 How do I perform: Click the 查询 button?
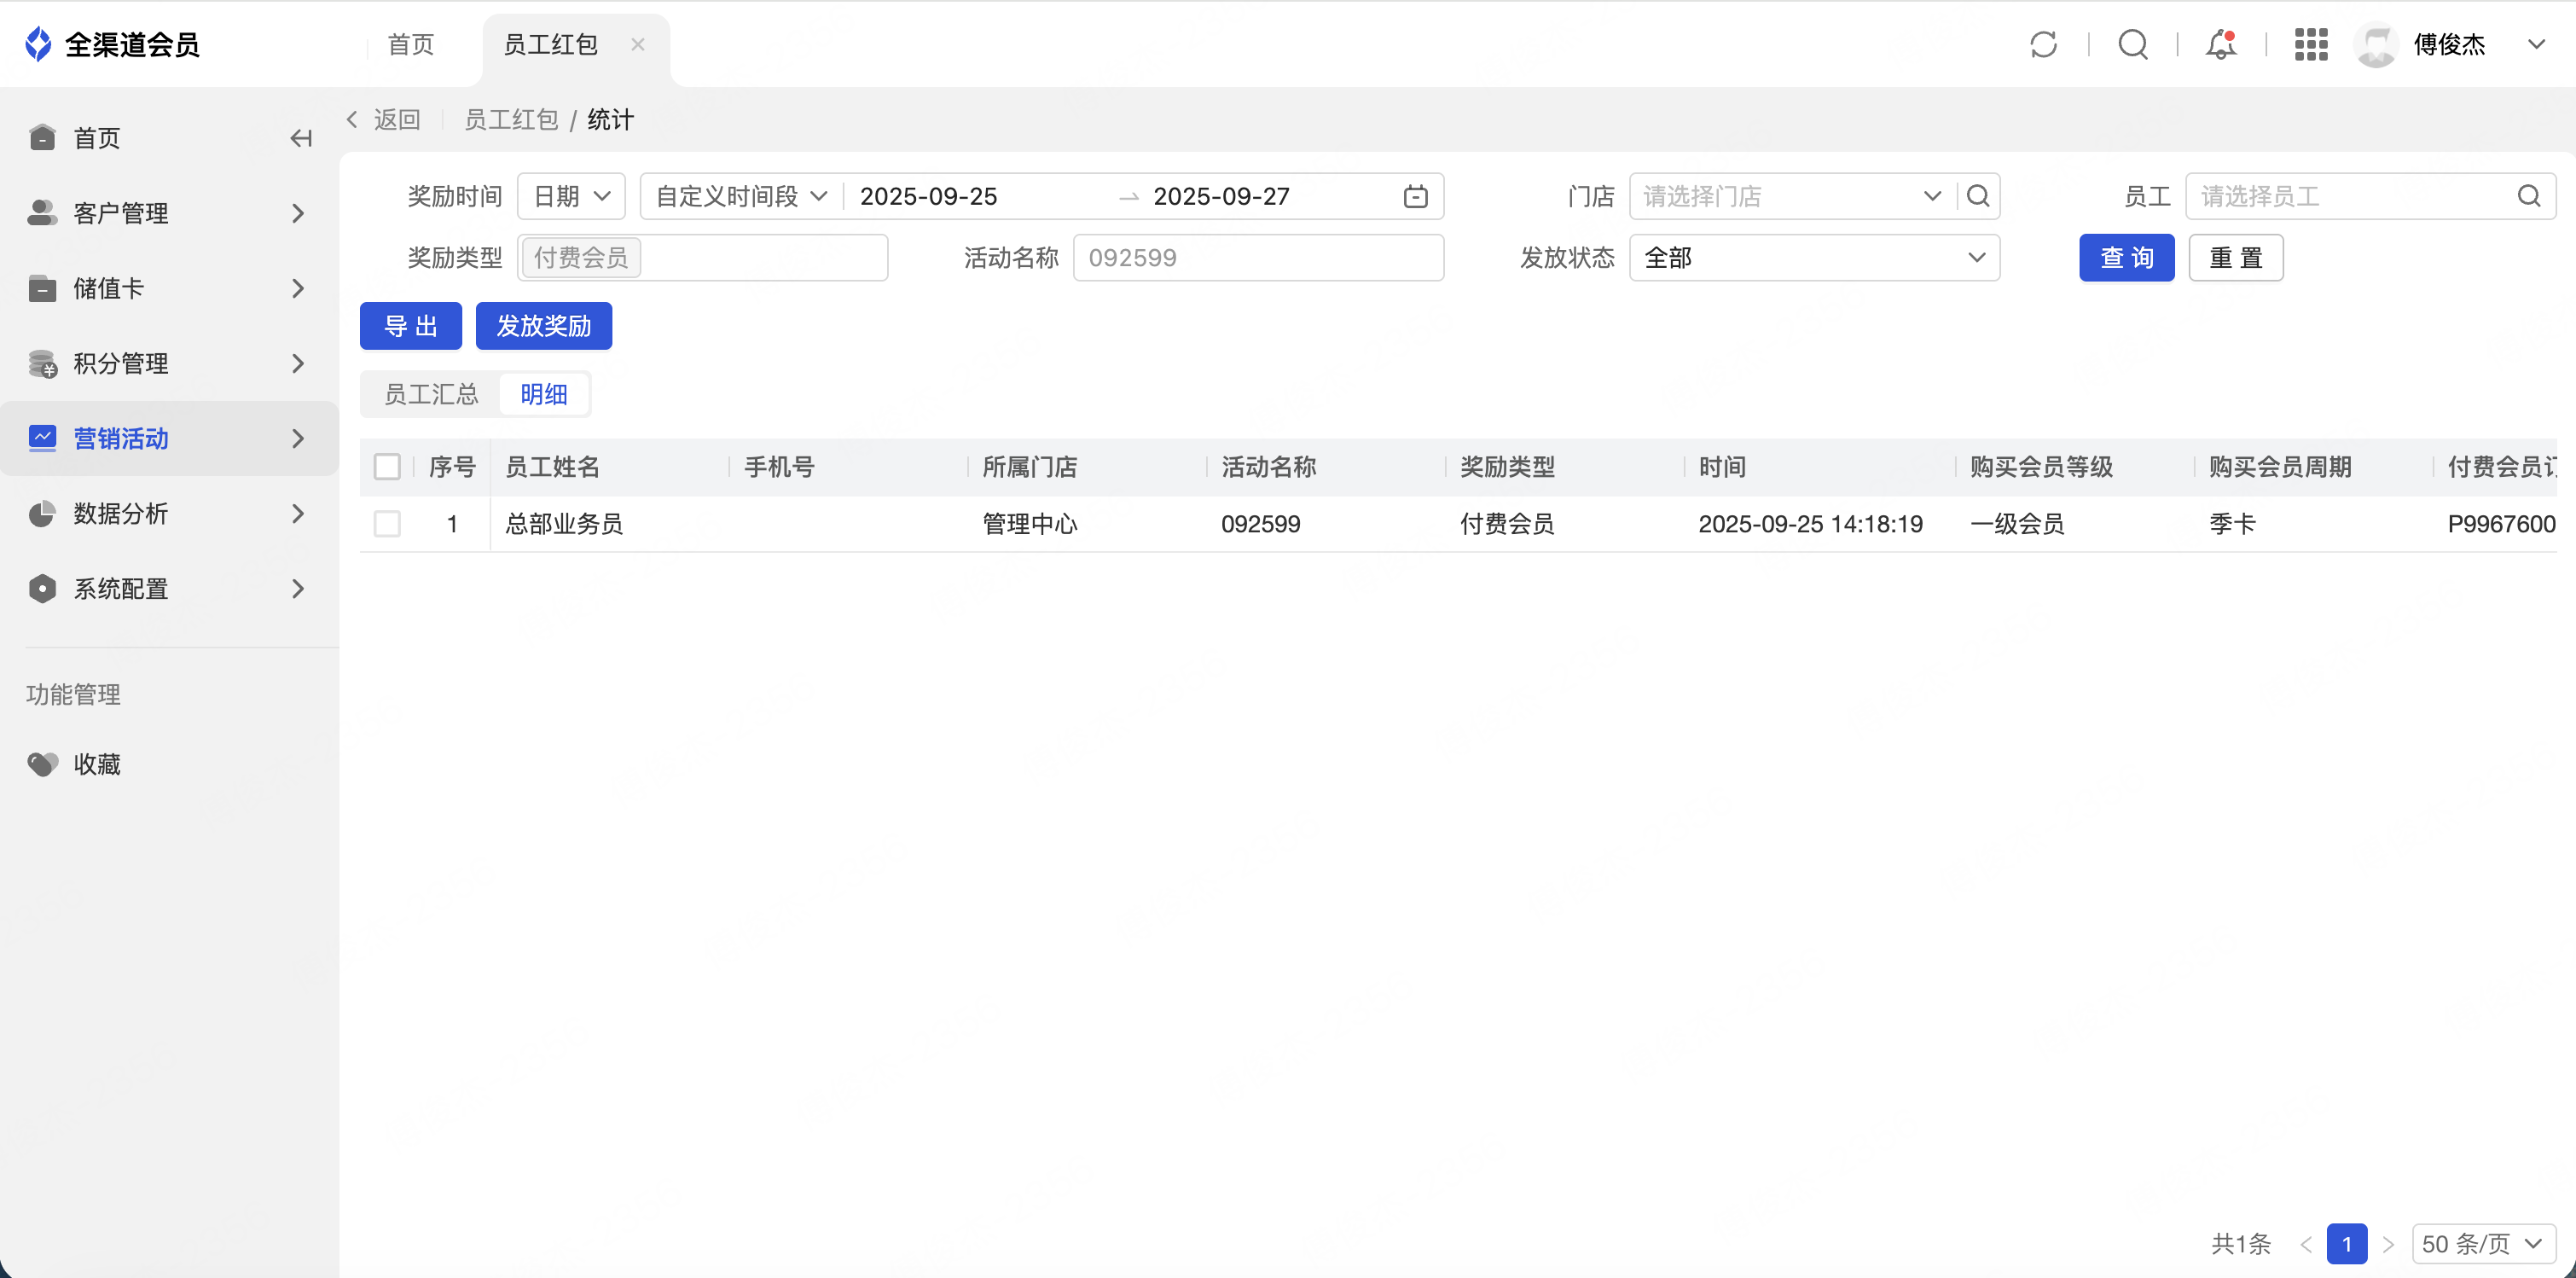(2126, 258)
